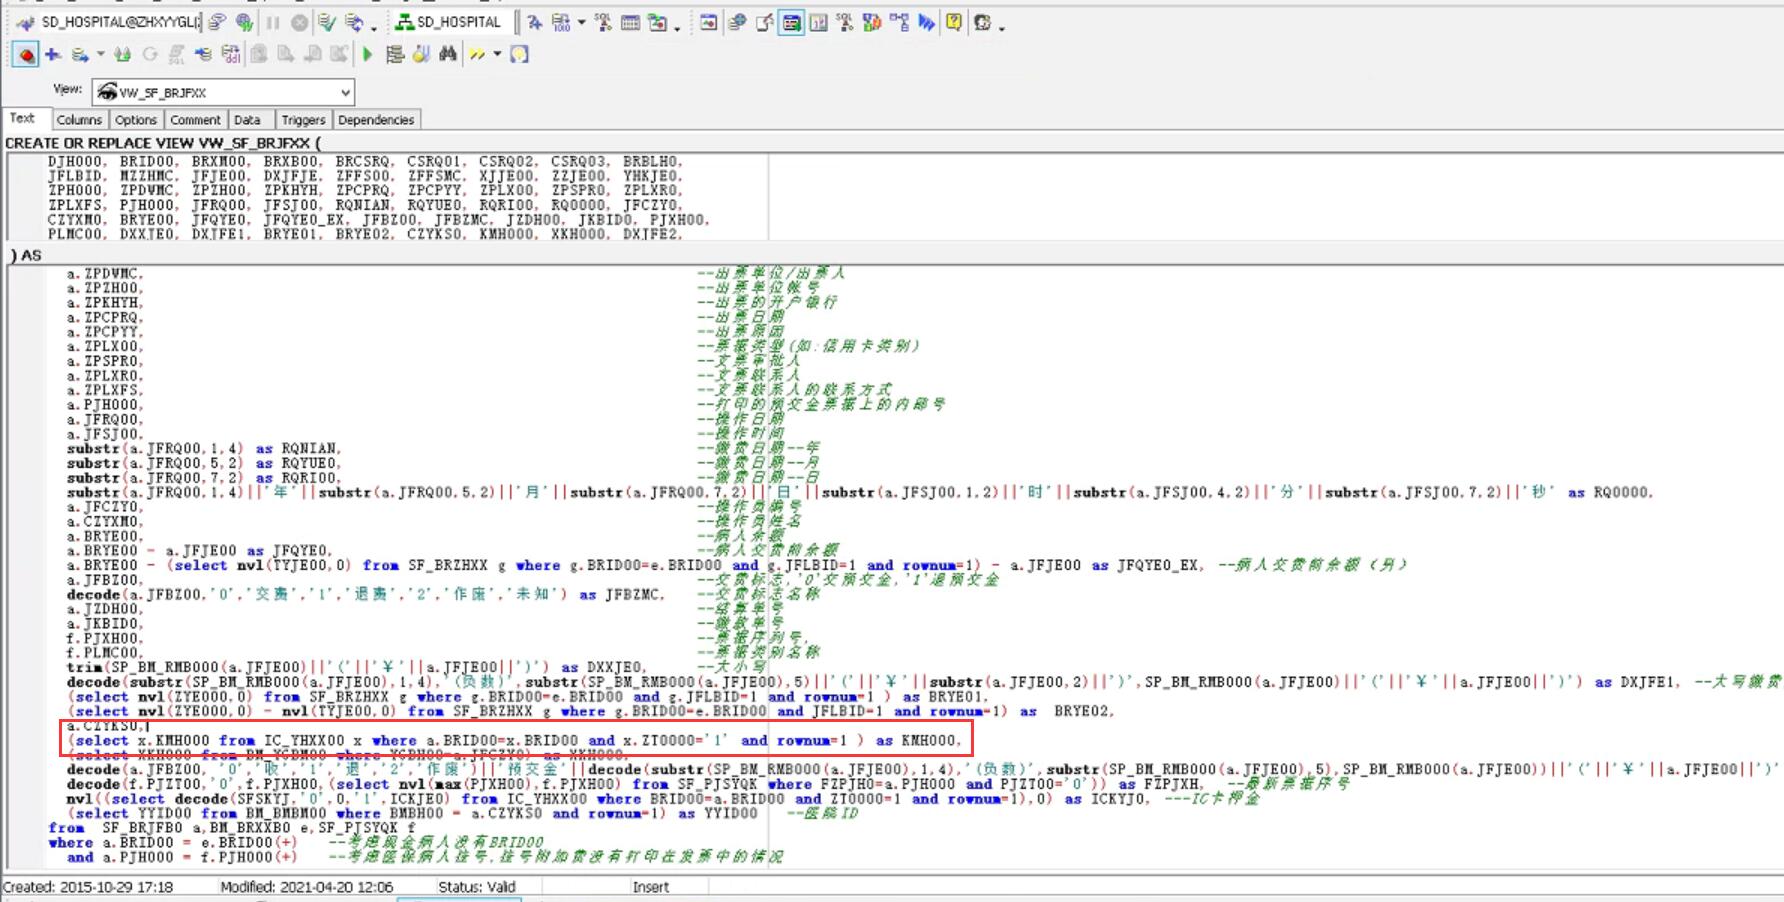Click the binoculars Find icon
The width and height of the screenshot is (1784, 902).
tap(448, 54)
